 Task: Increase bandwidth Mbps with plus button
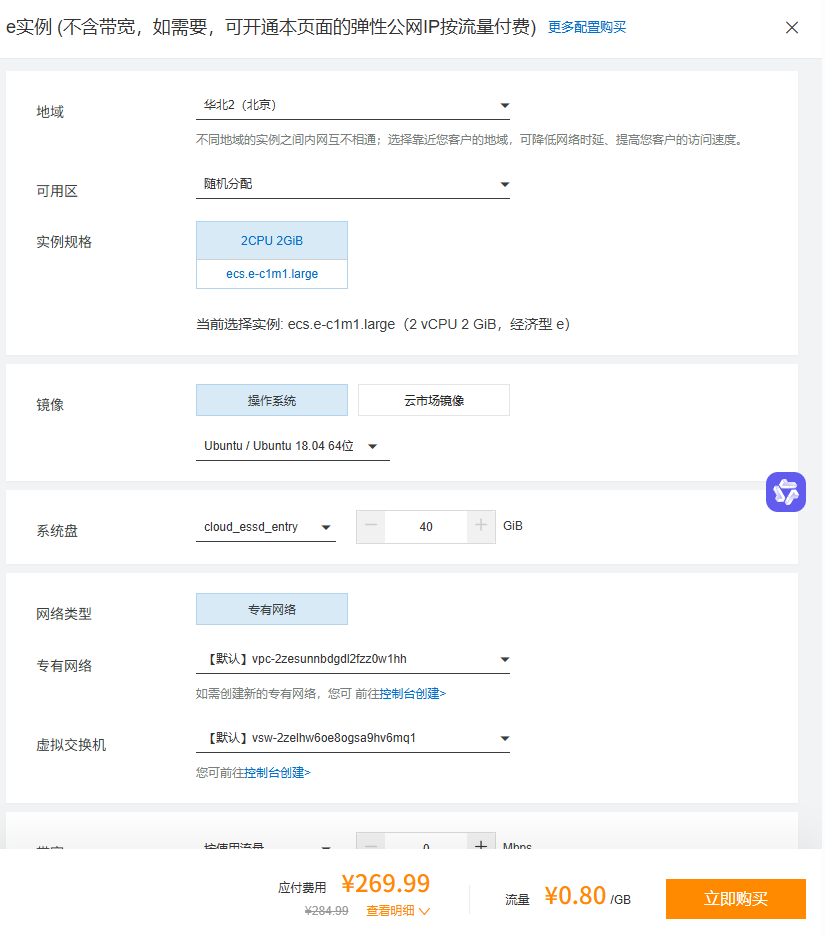(x=481, y=842)
